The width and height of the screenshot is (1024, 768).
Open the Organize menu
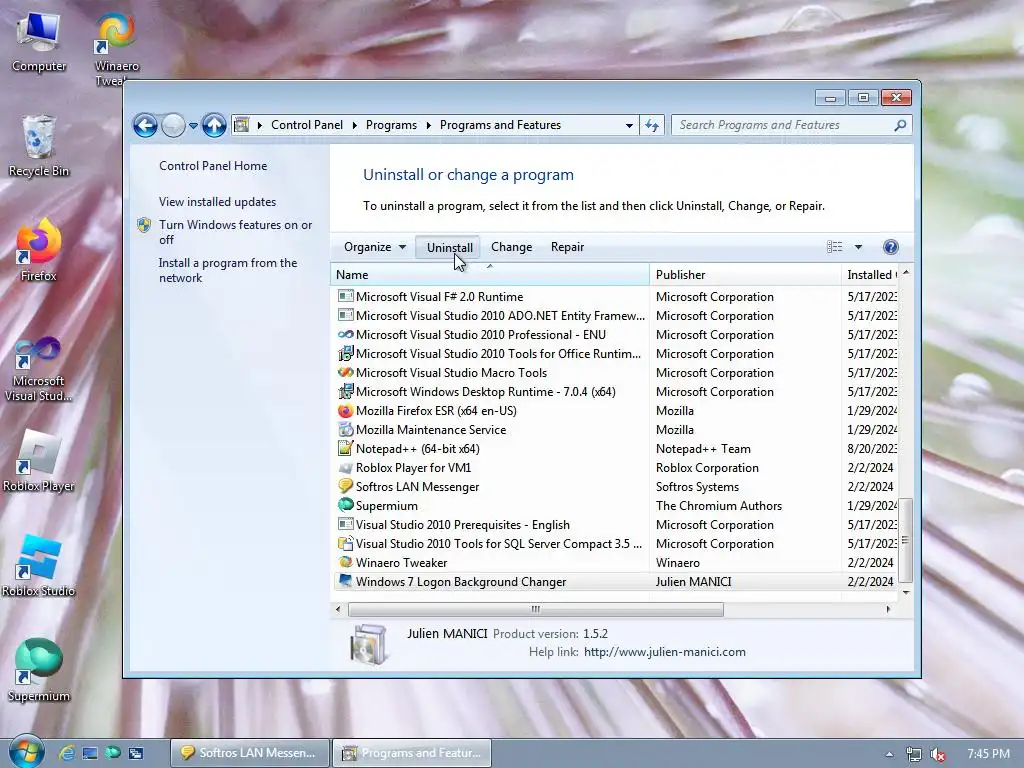pyautogui.click(x=375, y=247)
